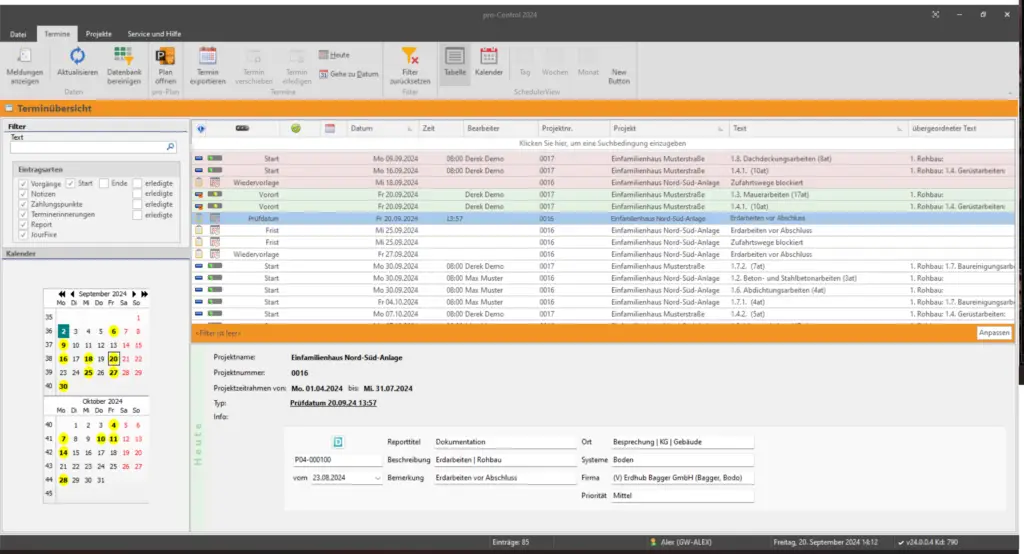This screenshot has width=1024, height=554.
Task: Toggle the Terminerinnerungen checkbox
Action: 24,214
